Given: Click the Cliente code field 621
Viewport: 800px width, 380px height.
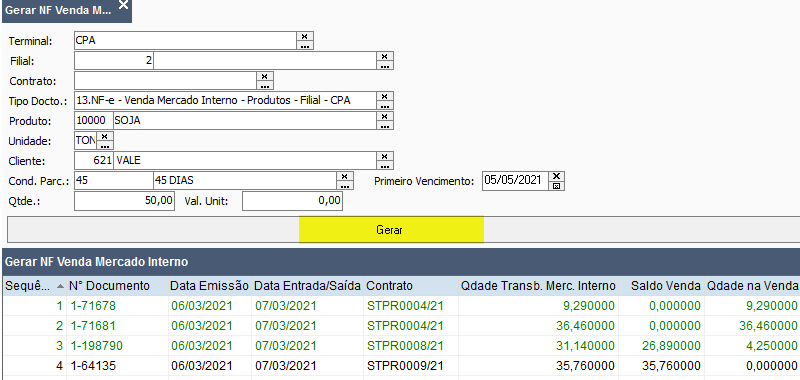Looking at the screenshot, I should pyautogui.click(x=93, y=161).
